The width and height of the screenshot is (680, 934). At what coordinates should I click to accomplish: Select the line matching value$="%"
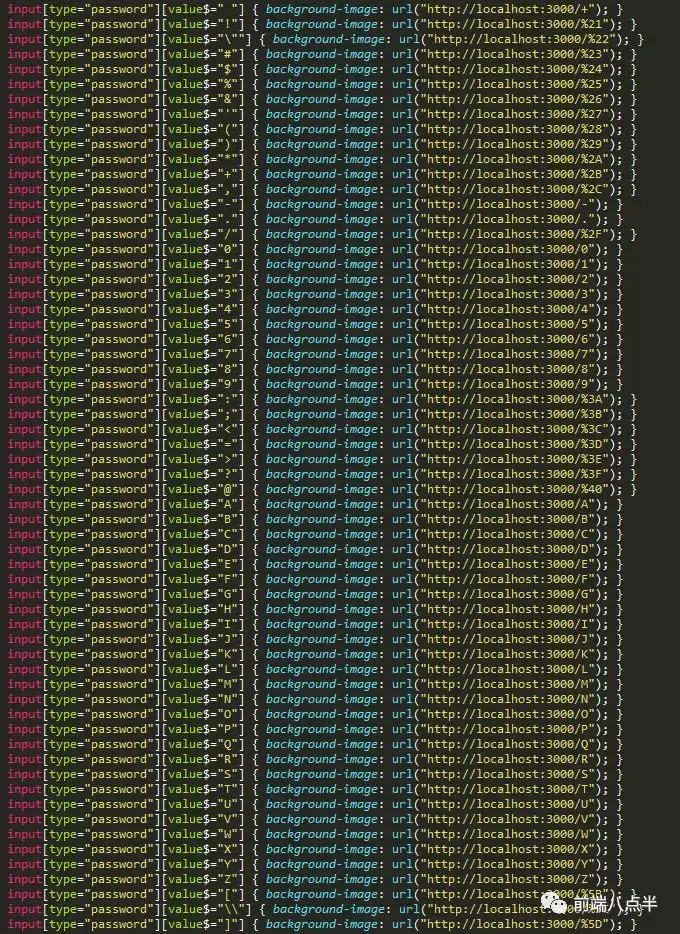322,84
